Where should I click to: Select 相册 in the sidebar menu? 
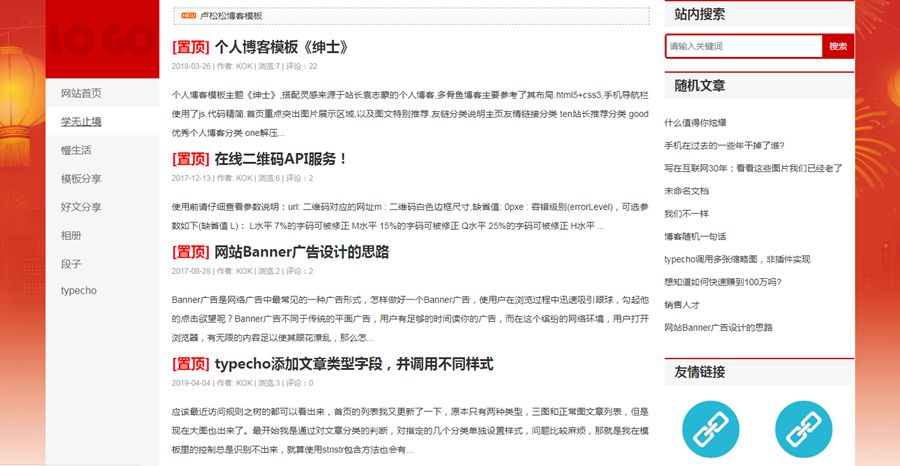coord(71,235)
